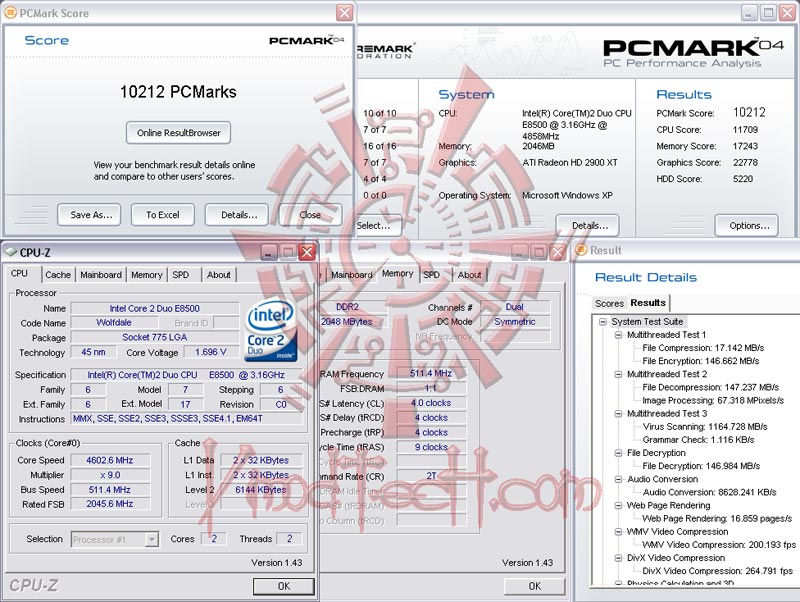
Task: Collapse the File Decryption node
Action: pyautogui.click(x=618, y=453)
